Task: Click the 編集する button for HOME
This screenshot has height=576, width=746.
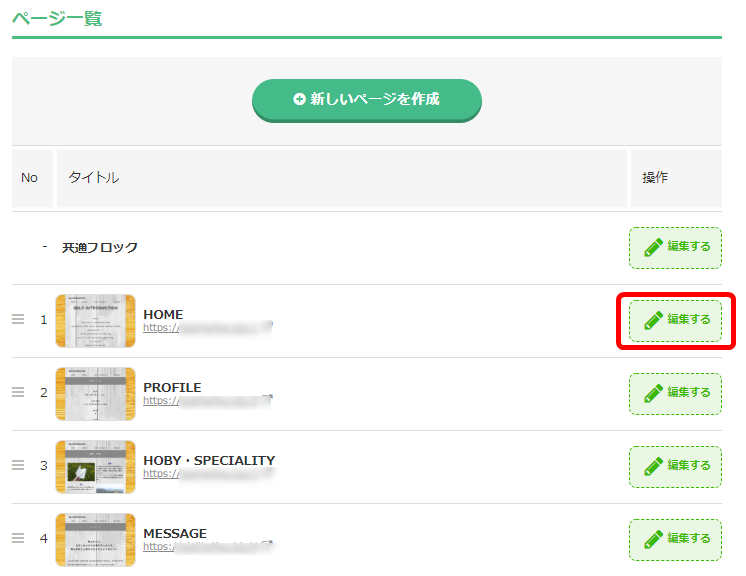Action: point(675,321)
